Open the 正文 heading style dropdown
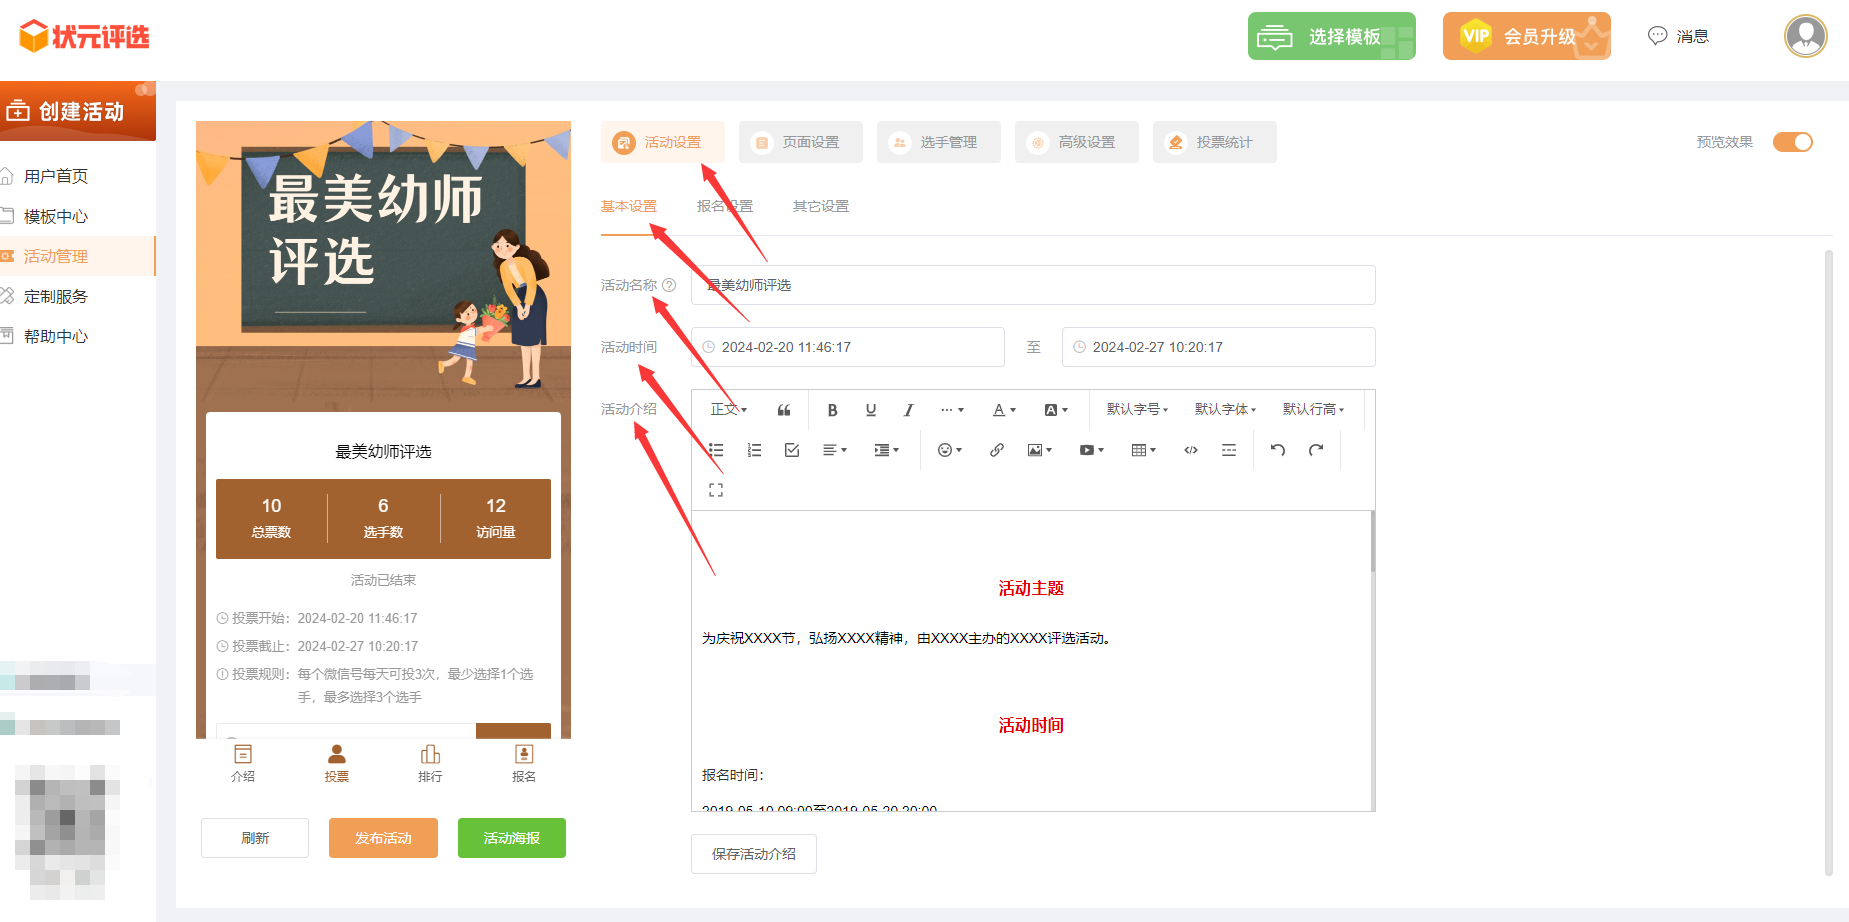The width and height of the screenshot is (1849, 922). tap(728, 410)
